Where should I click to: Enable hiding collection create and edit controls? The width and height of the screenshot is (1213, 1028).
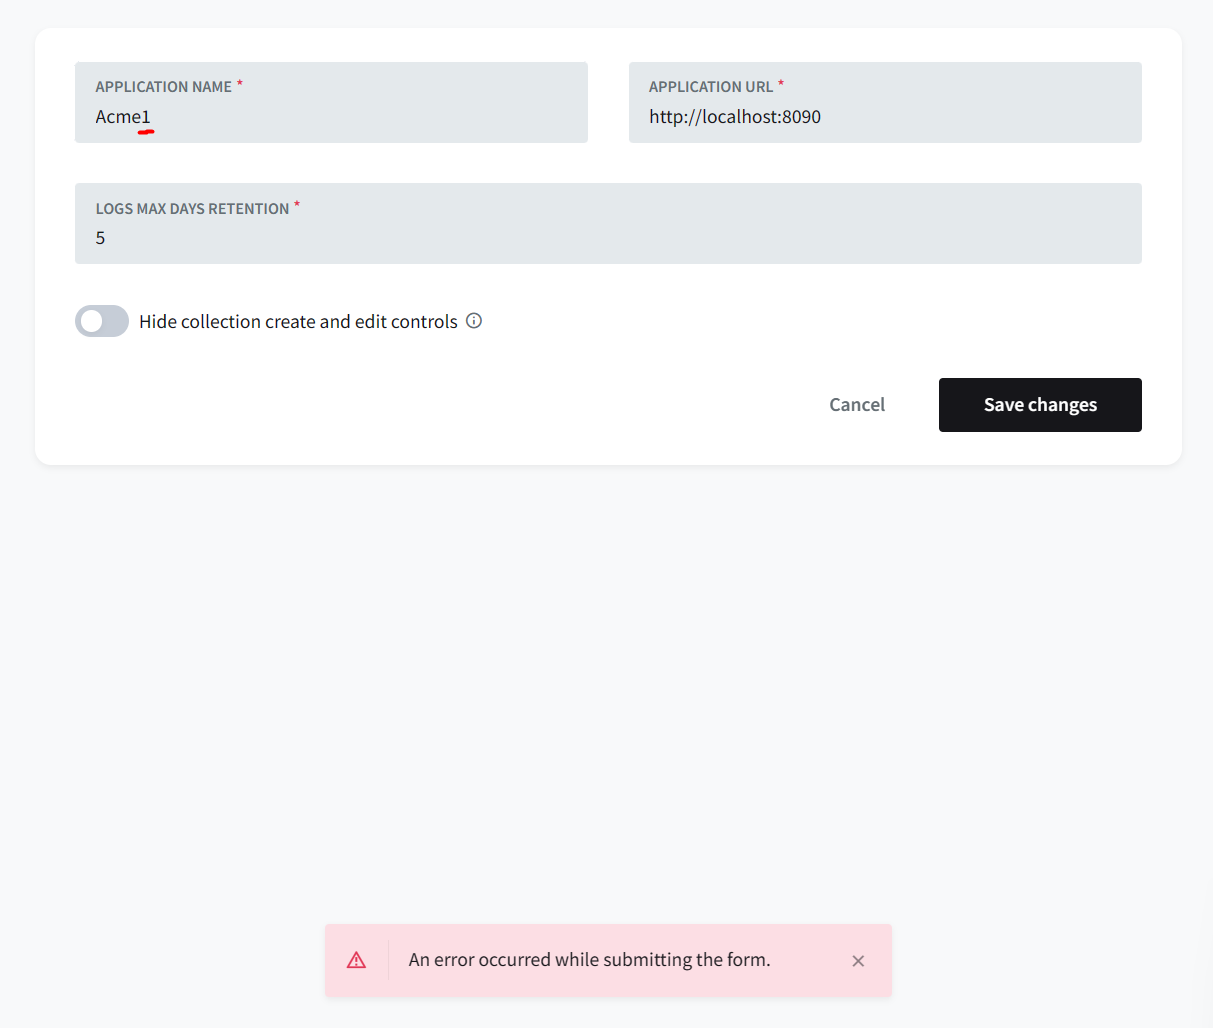point(101,320)
